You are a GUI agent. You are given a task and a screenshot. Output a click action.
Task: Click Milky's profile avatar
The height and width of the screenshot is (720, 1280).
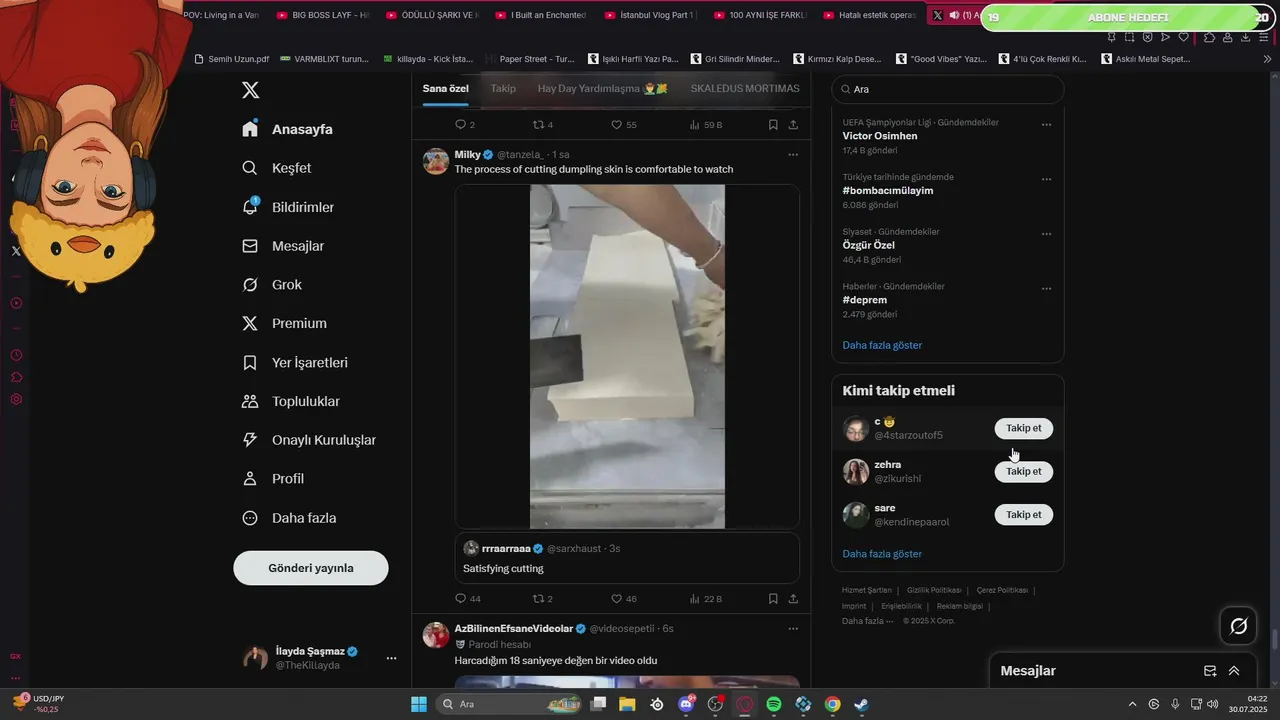point(436,161)
